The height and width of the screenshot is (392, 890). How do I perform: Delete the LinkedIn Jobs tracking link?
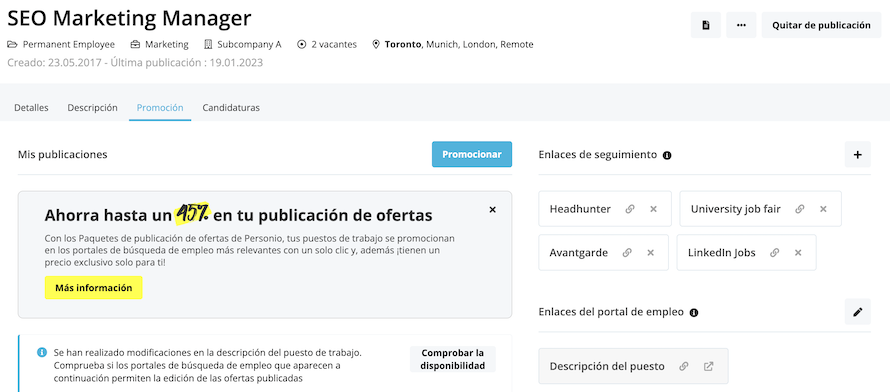click(x=798, y=253)
